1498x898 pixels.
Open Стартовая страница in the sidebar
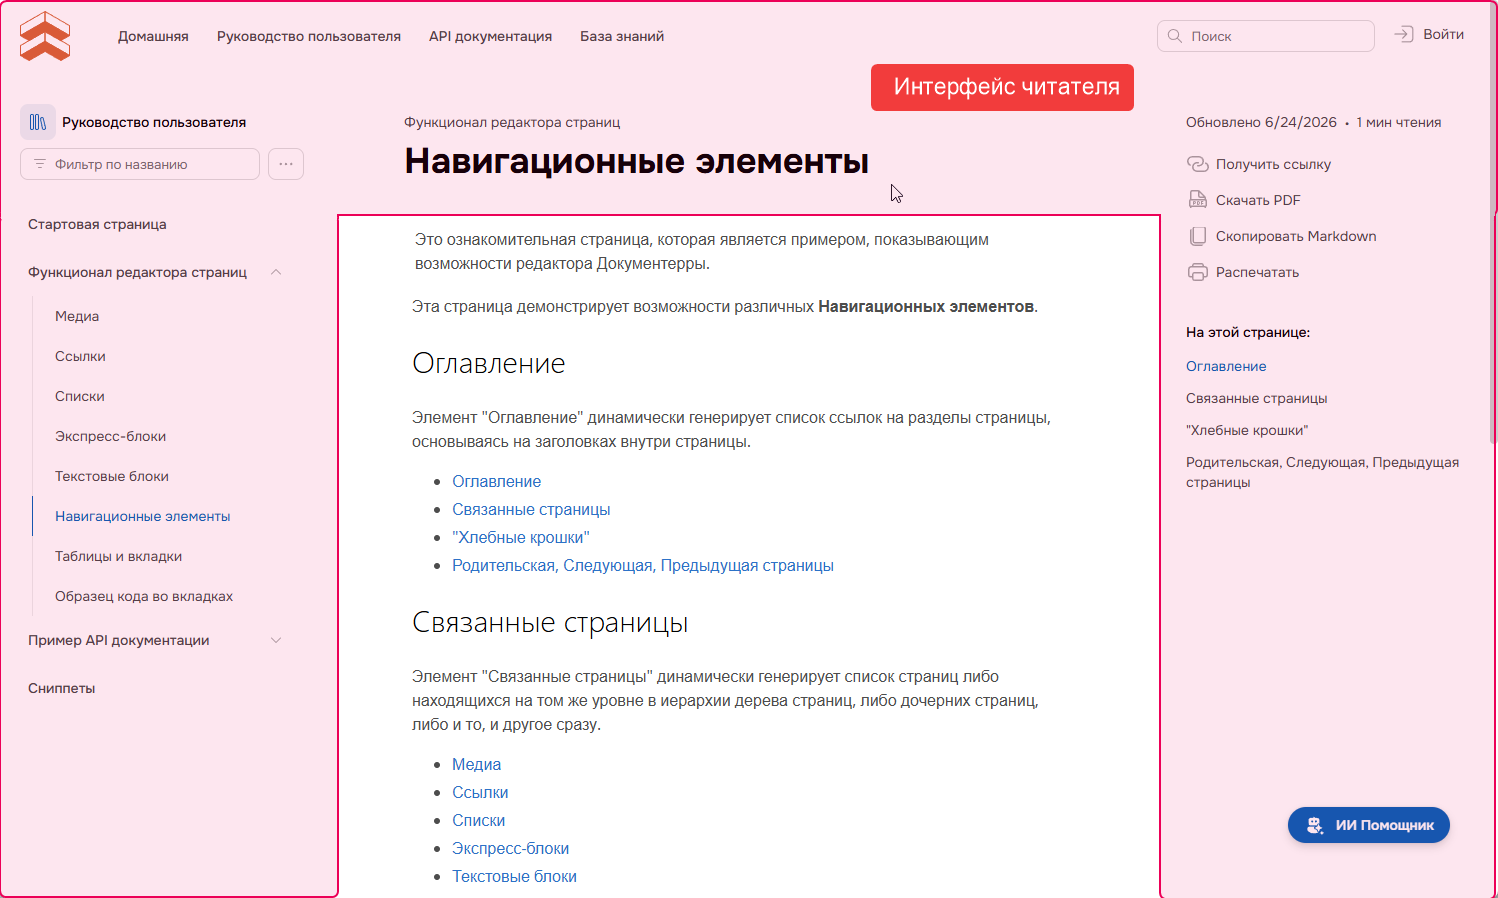97,224
